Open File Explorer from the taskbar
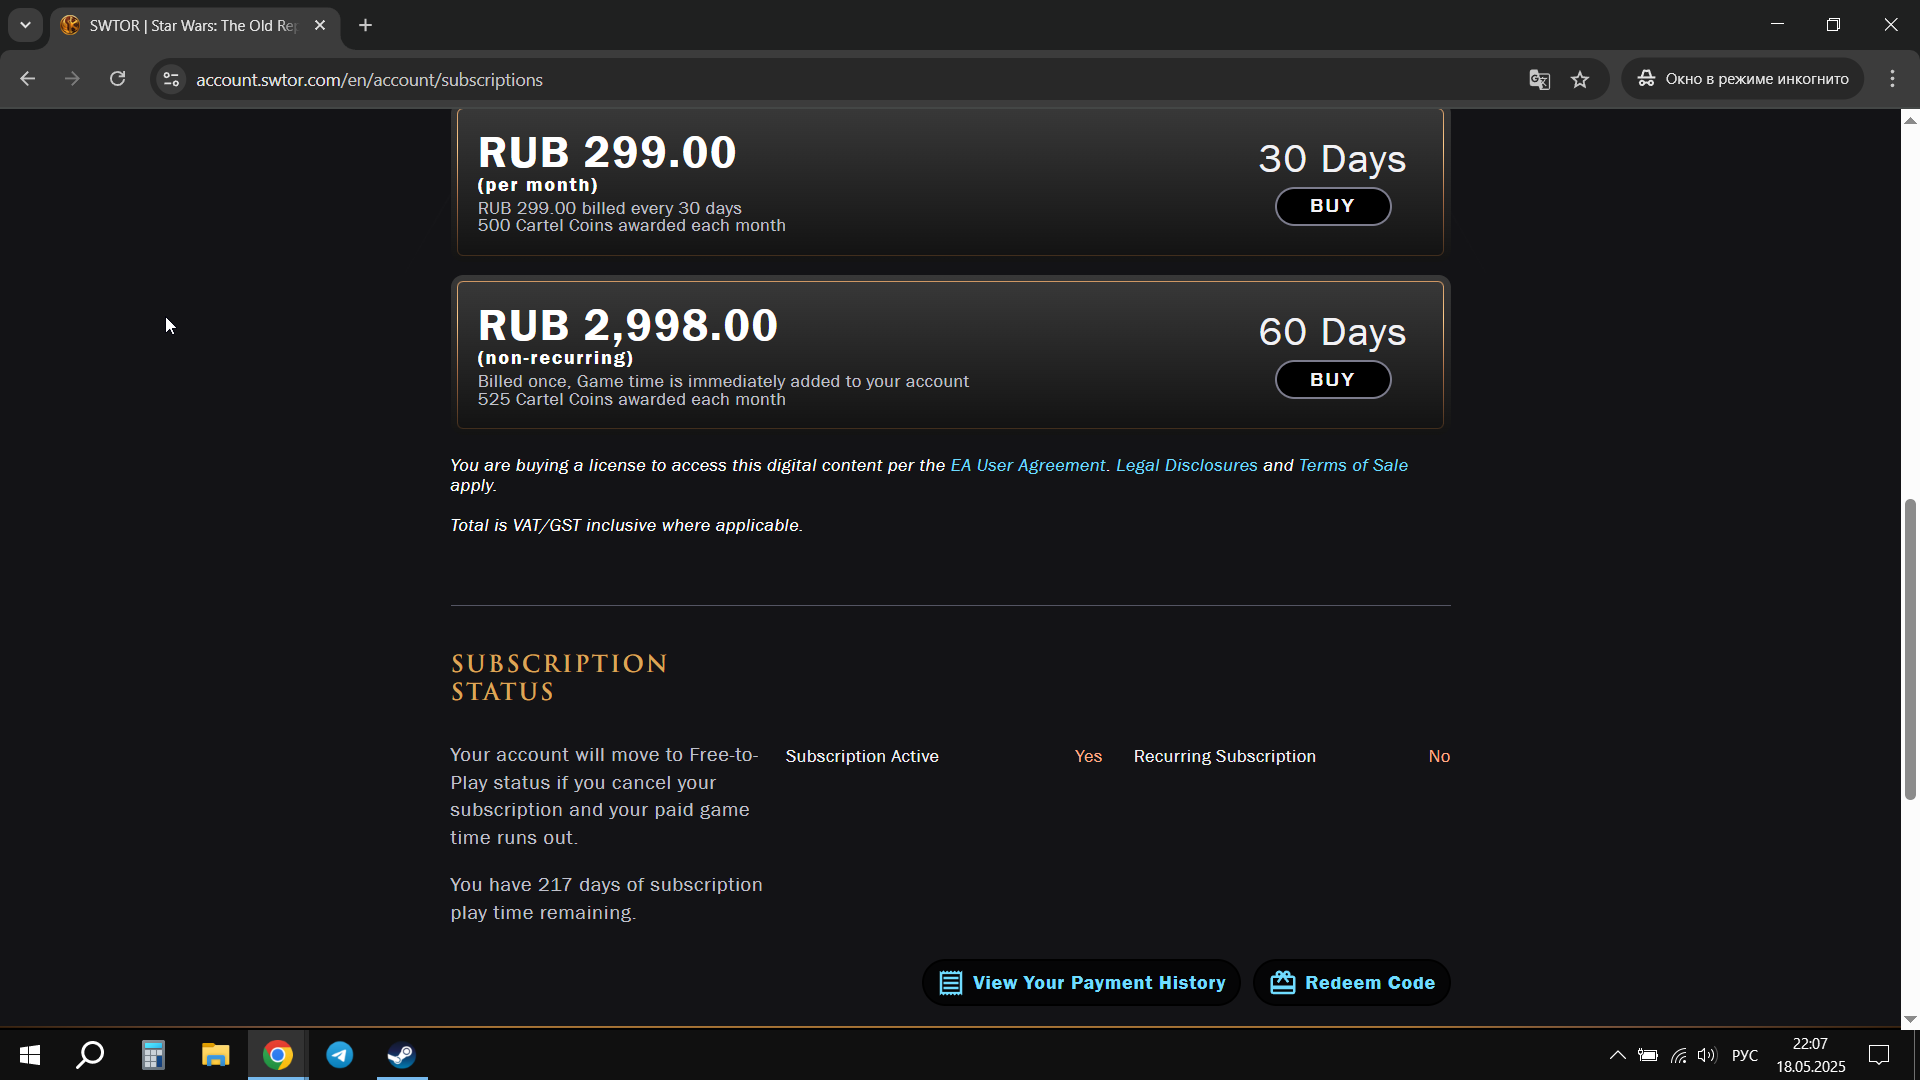The height and width of the screenshot is (1080, 1920). [x=215, y=1055]
